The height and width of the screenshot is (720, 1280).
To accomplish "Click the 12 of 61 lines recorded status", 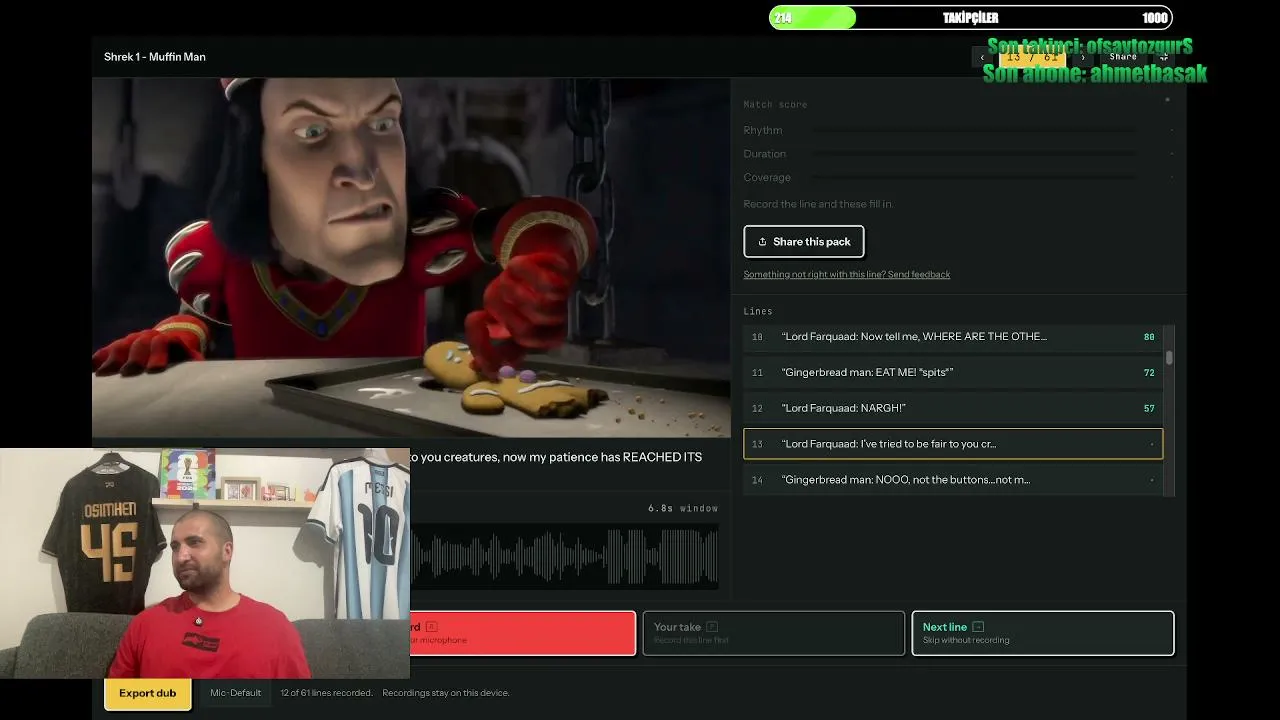I will pos(326,693).
